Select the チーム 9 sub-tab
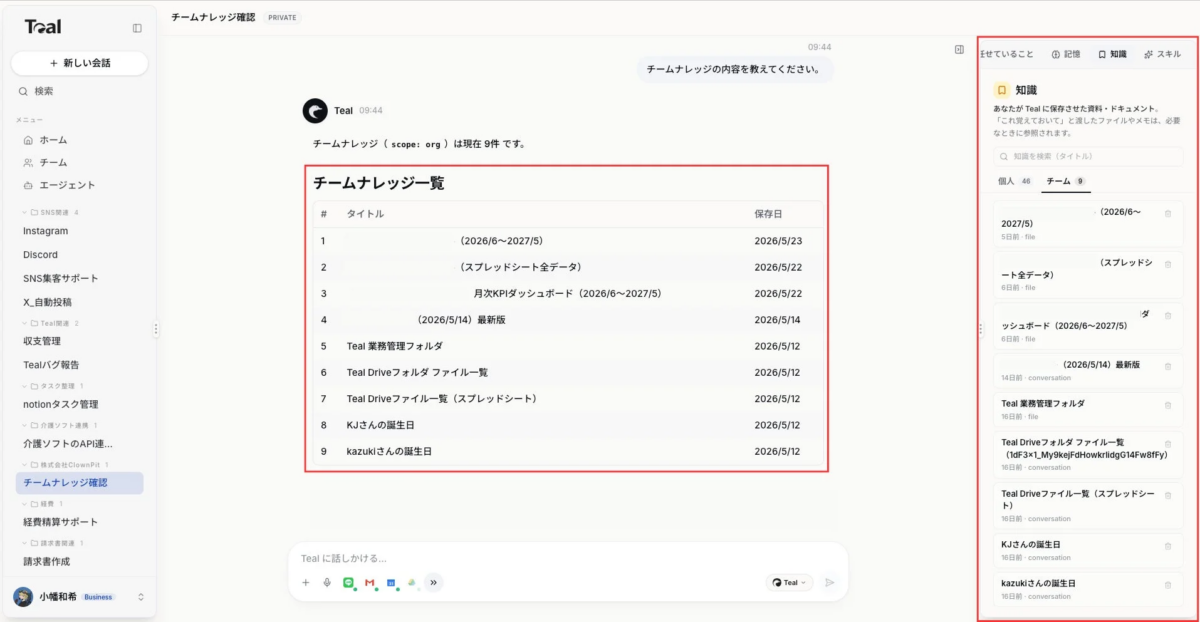 coord(1066,182)
